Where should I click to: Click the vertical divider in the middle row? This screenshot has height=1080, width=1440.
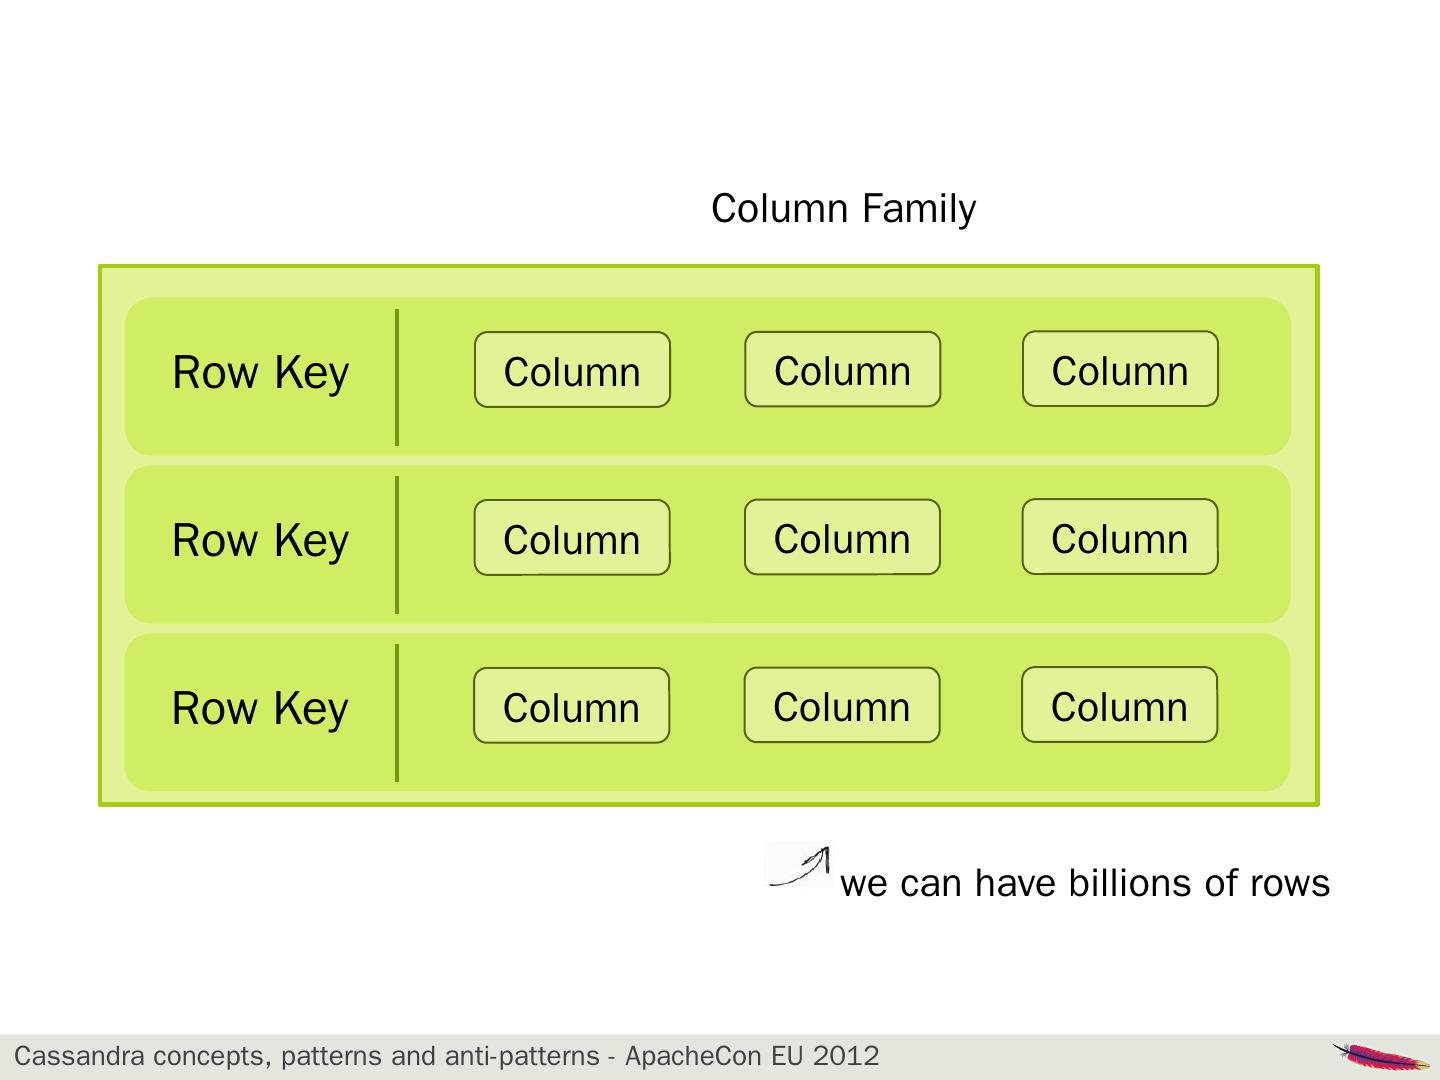397,545
